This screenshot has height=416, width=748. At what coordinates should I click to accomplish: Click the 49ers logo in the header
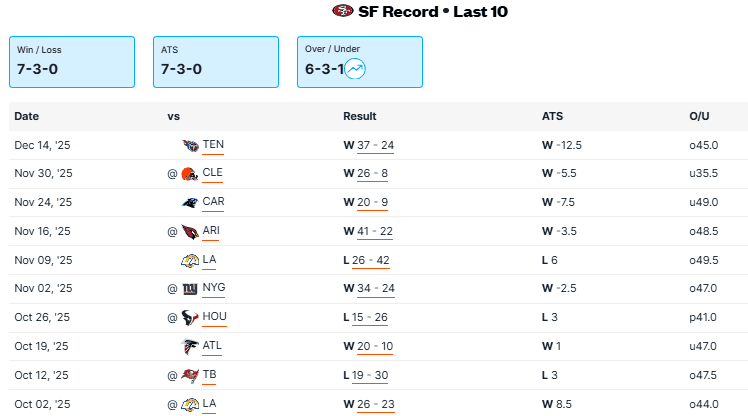pyautogui.click(x=343, y=11)
